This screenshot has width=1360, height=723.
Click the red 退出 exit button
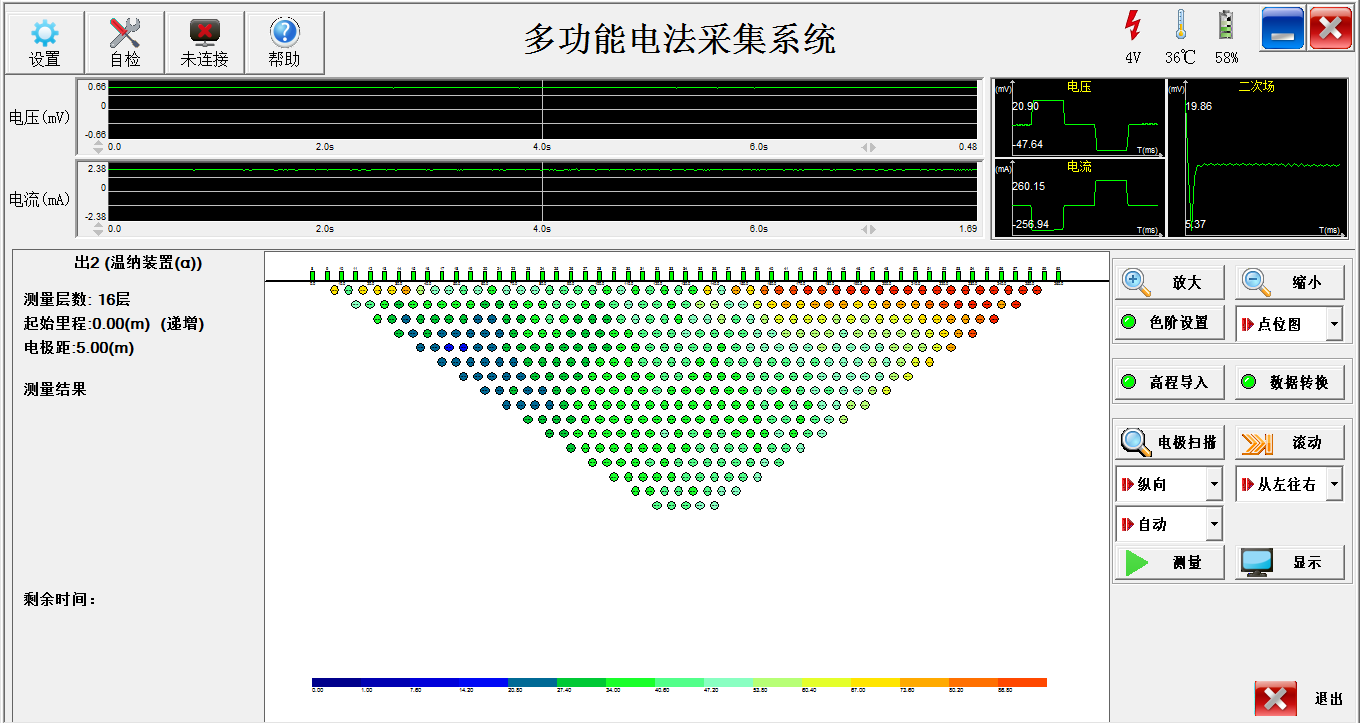pyautogui.click(x=1276, y=698)
